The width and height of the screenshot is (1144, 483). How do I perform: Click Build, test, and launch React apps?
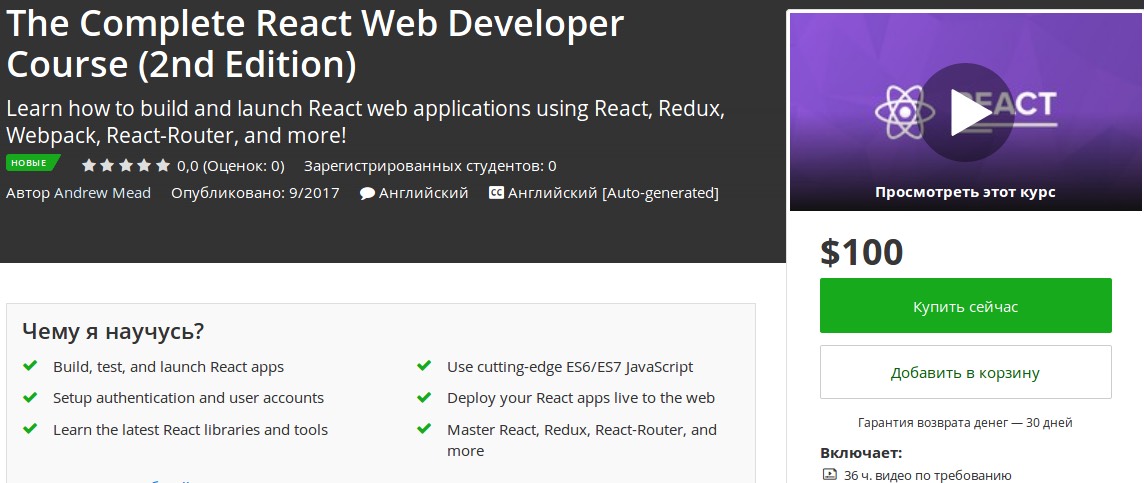click(169, 366)
